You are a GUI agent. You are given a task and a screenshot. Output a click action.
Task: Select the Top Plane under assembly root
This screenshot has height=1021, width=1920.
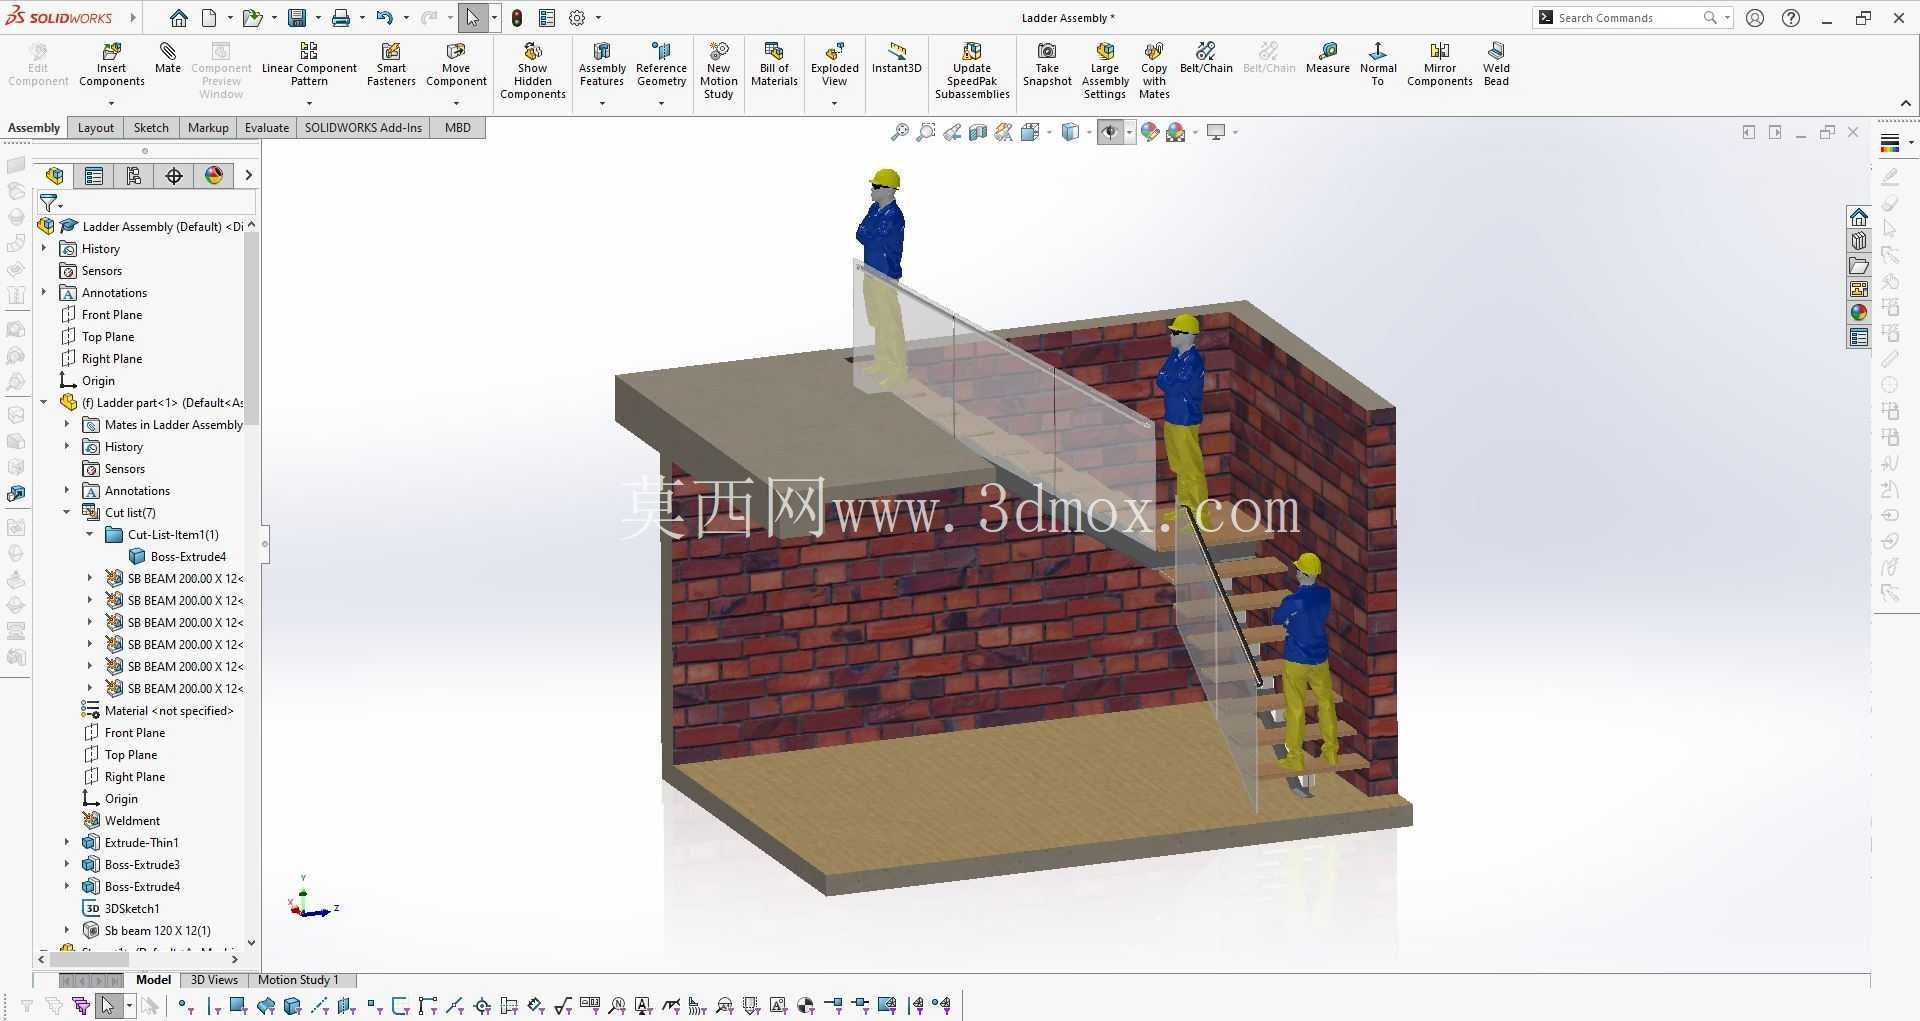pyautogui.click(x=108, y=336)
